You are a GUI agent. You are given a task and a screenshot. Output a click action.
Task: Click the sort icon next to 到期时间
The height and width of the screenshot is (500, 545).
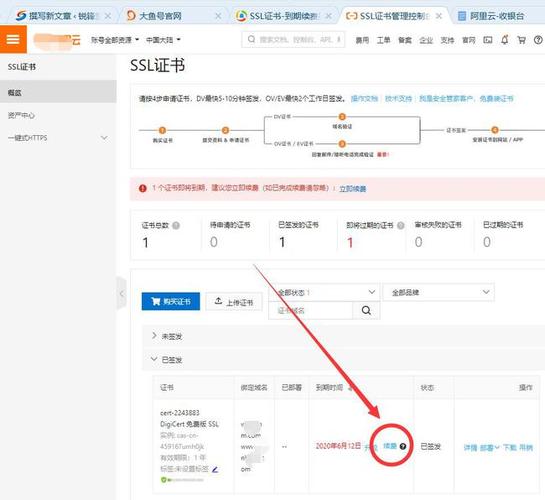350,387
